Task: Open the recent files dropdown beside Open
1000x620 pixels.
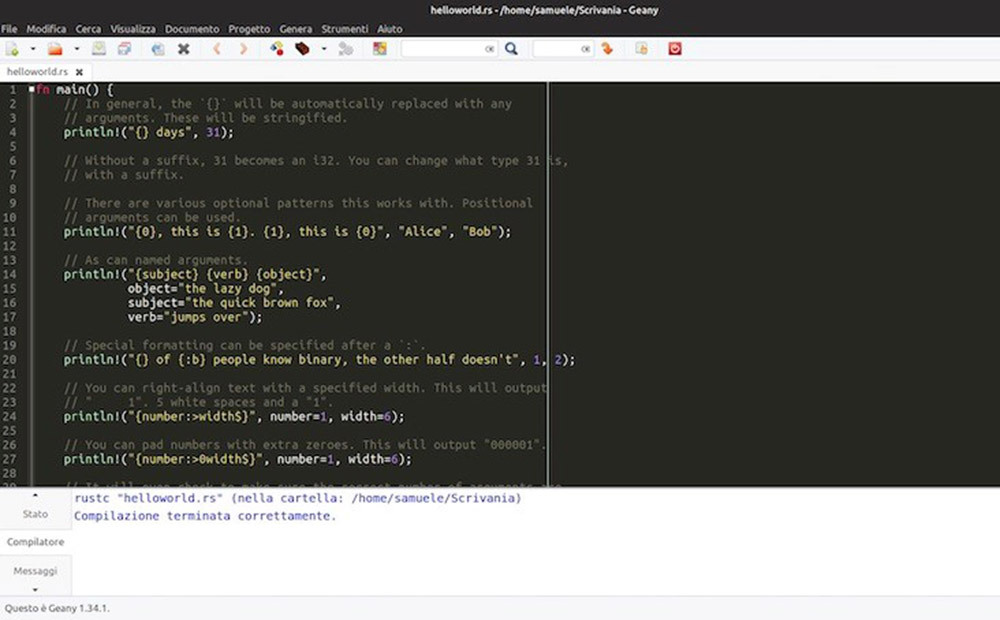Action: (77, 48)
